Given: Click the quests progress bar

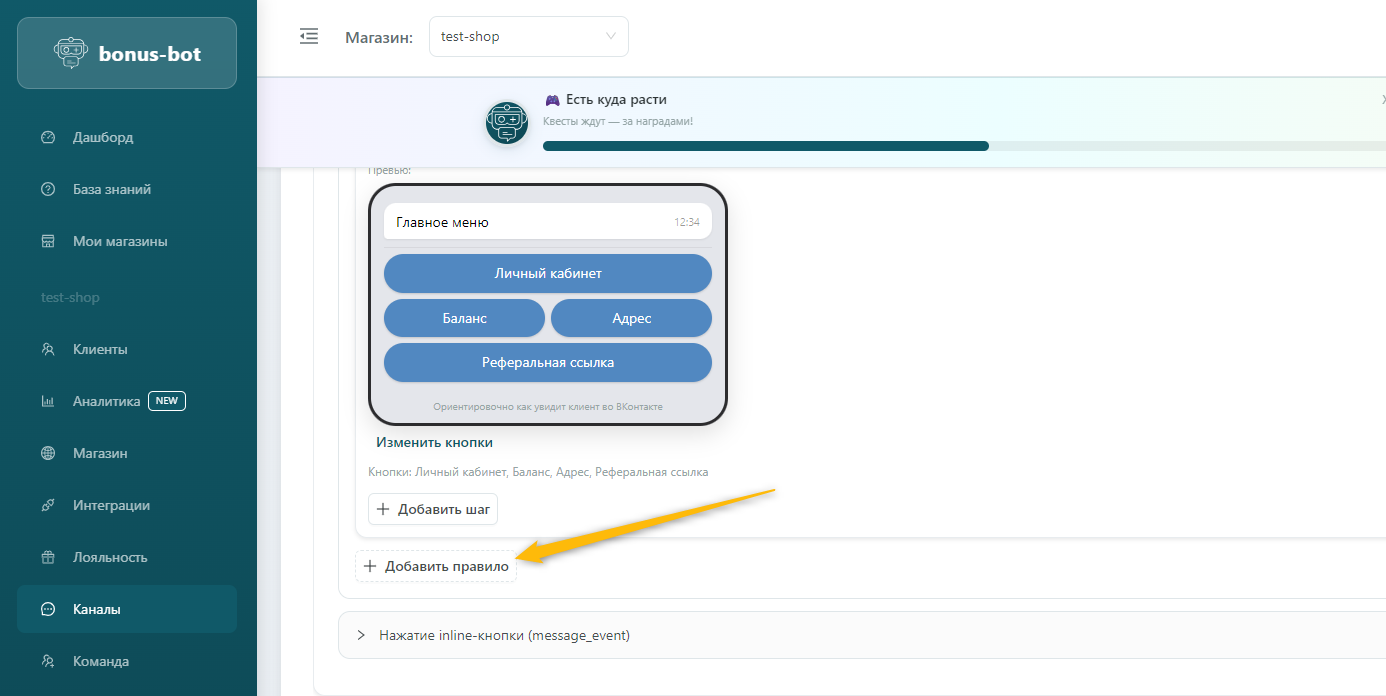Looking at the screenshot, I should coord(964,146).
